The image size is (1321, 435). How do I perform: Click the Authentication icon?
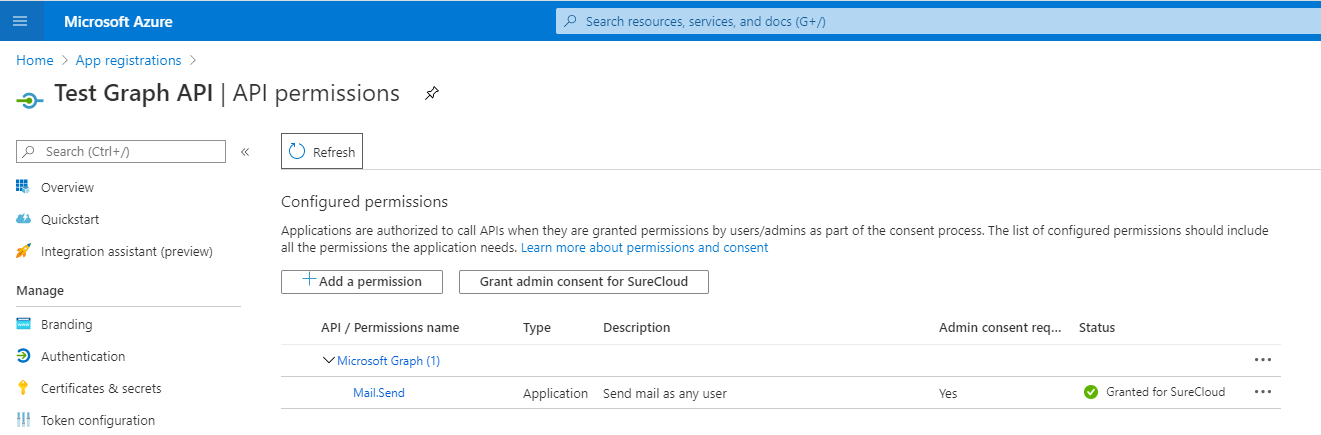(x=23, y=356)
